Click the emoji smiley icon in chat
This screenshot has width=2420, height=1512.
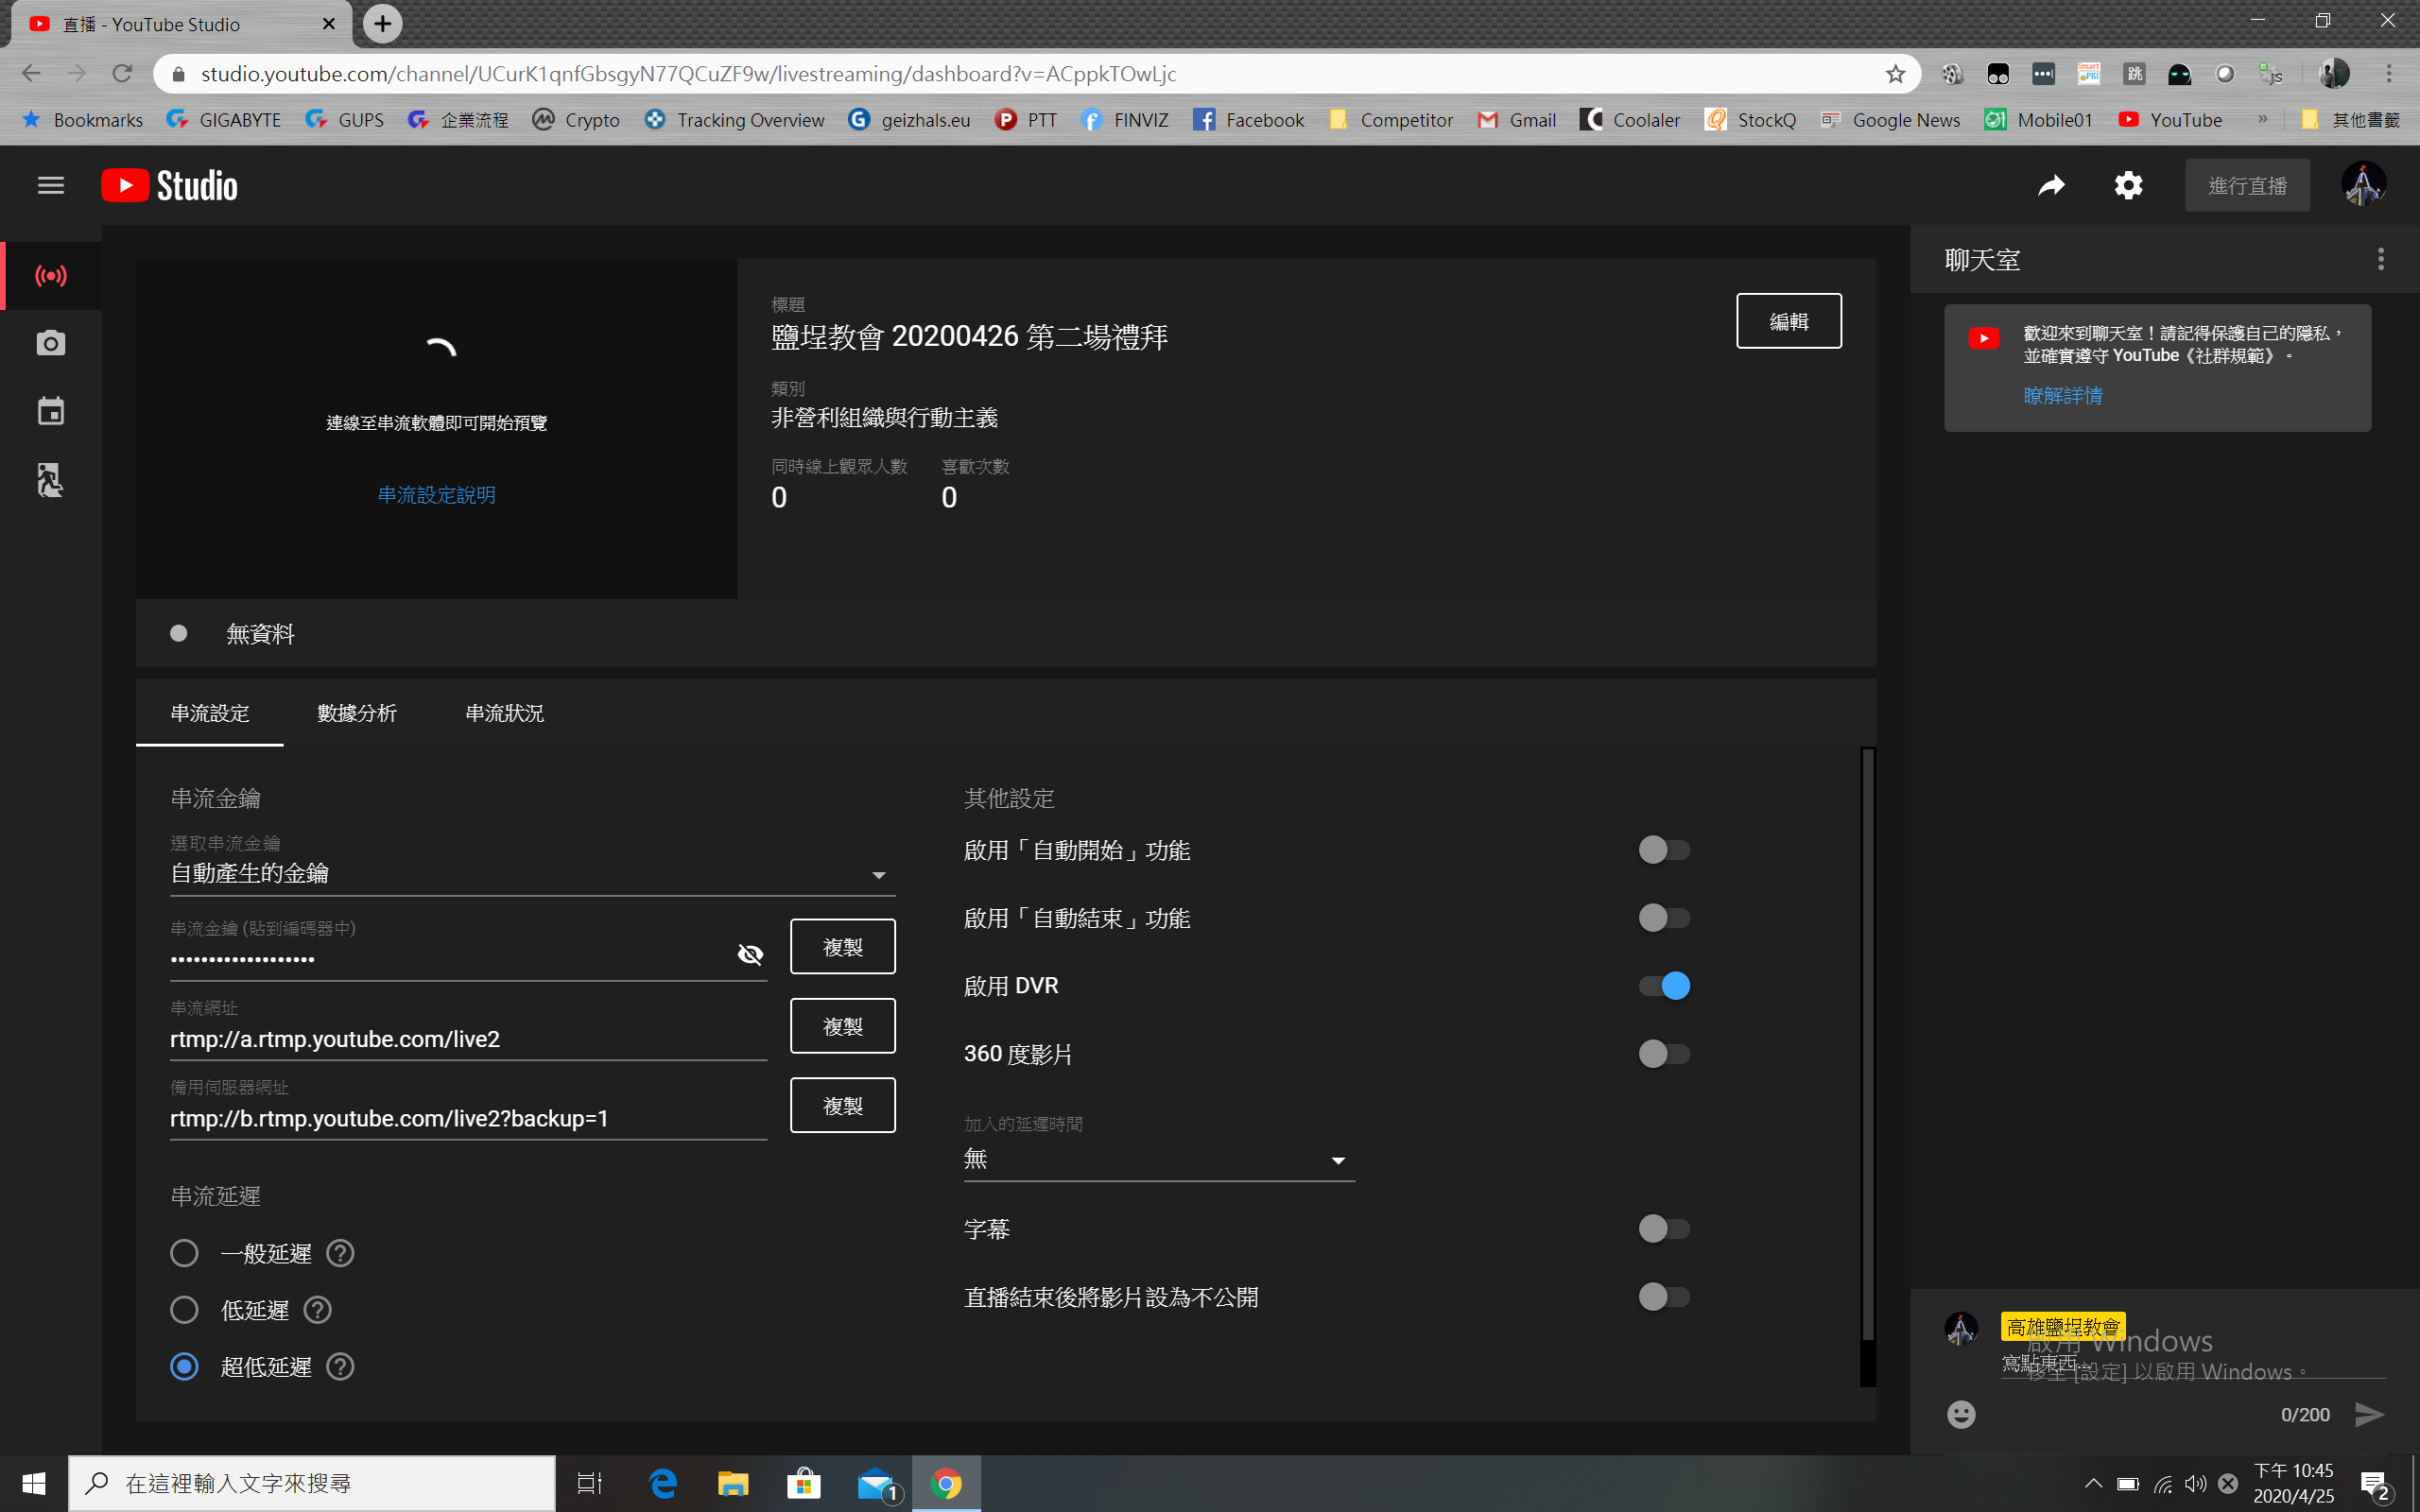click(1961, 1414)
